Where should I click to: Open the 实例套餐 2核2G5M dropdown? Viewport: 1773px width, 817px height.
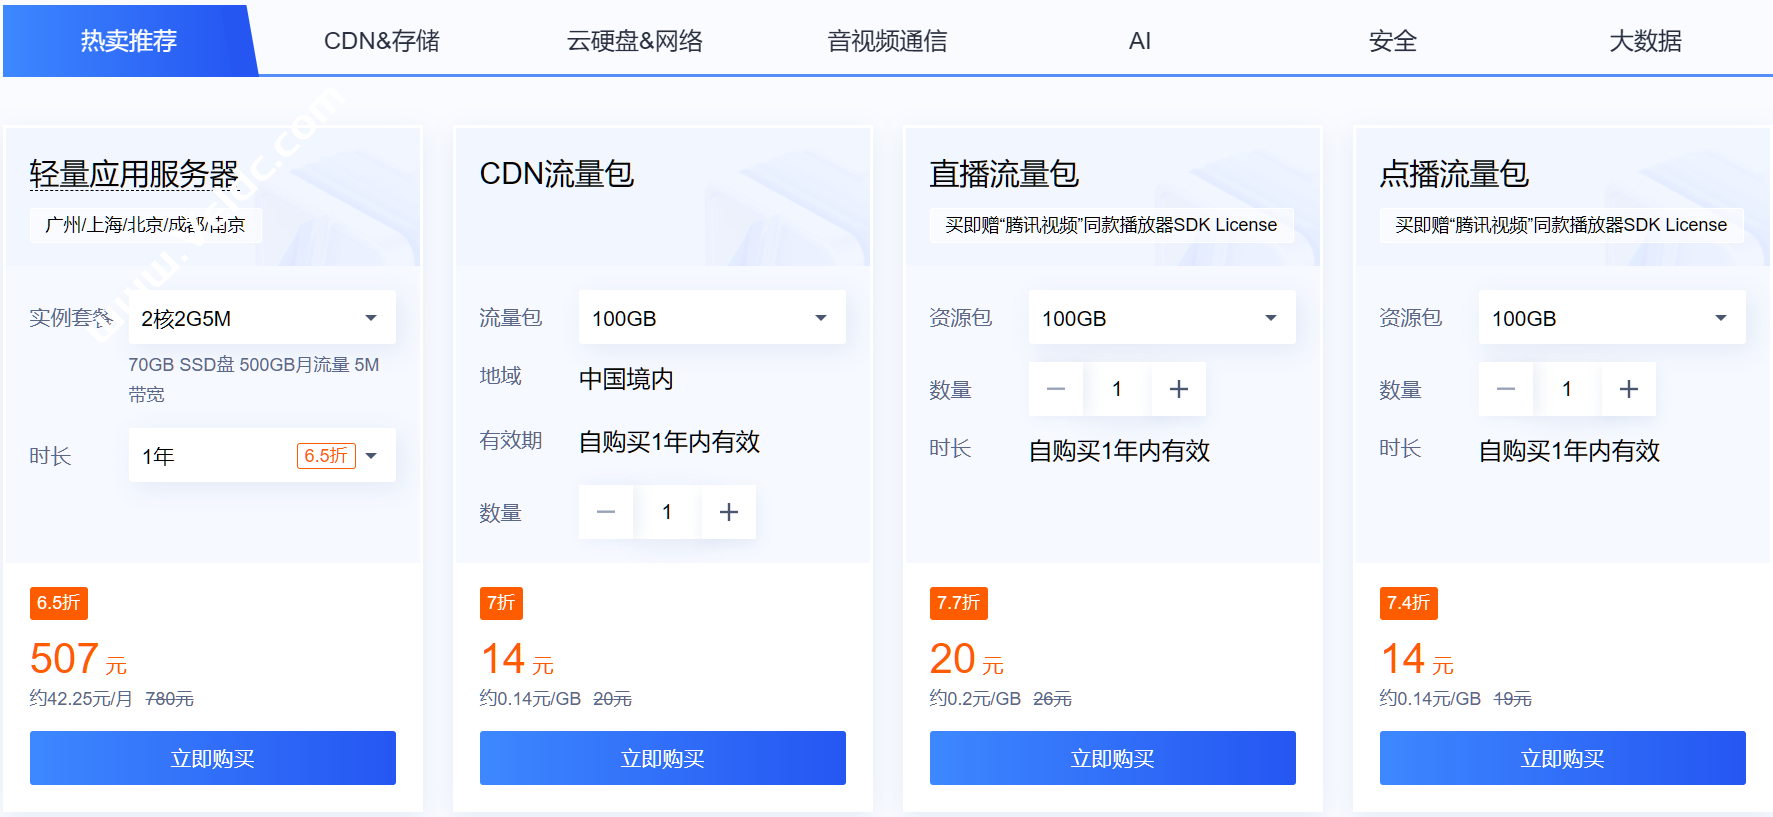click(x=262, y=318)
